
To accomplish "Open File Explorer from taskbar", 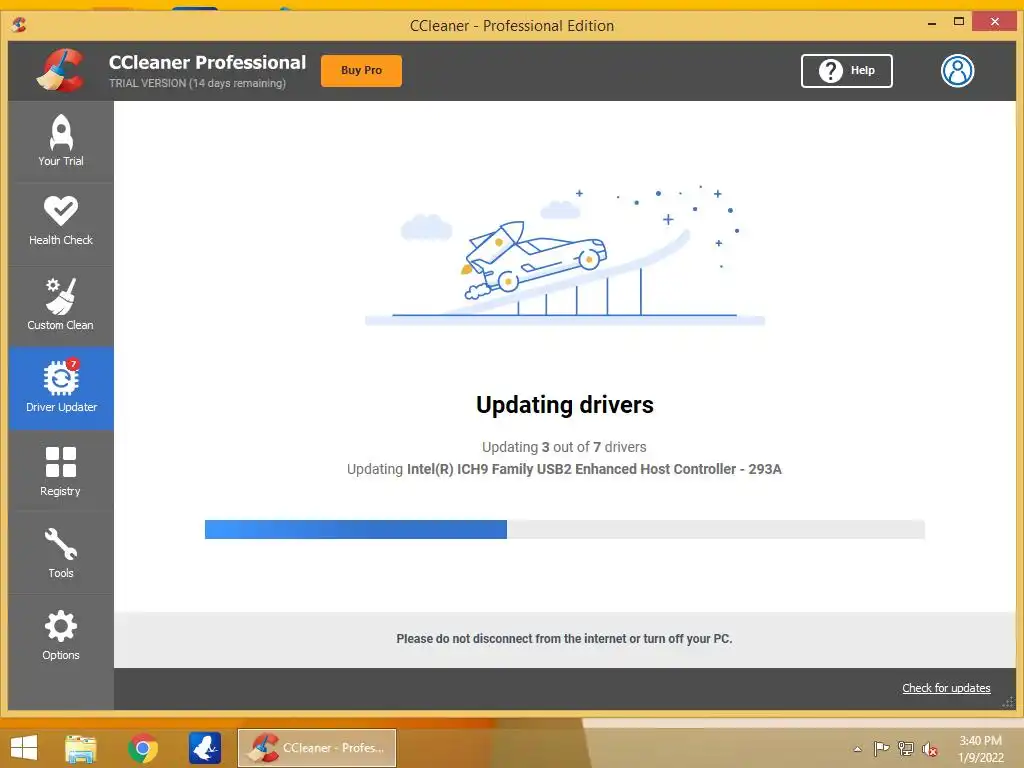I will (80, 748).
